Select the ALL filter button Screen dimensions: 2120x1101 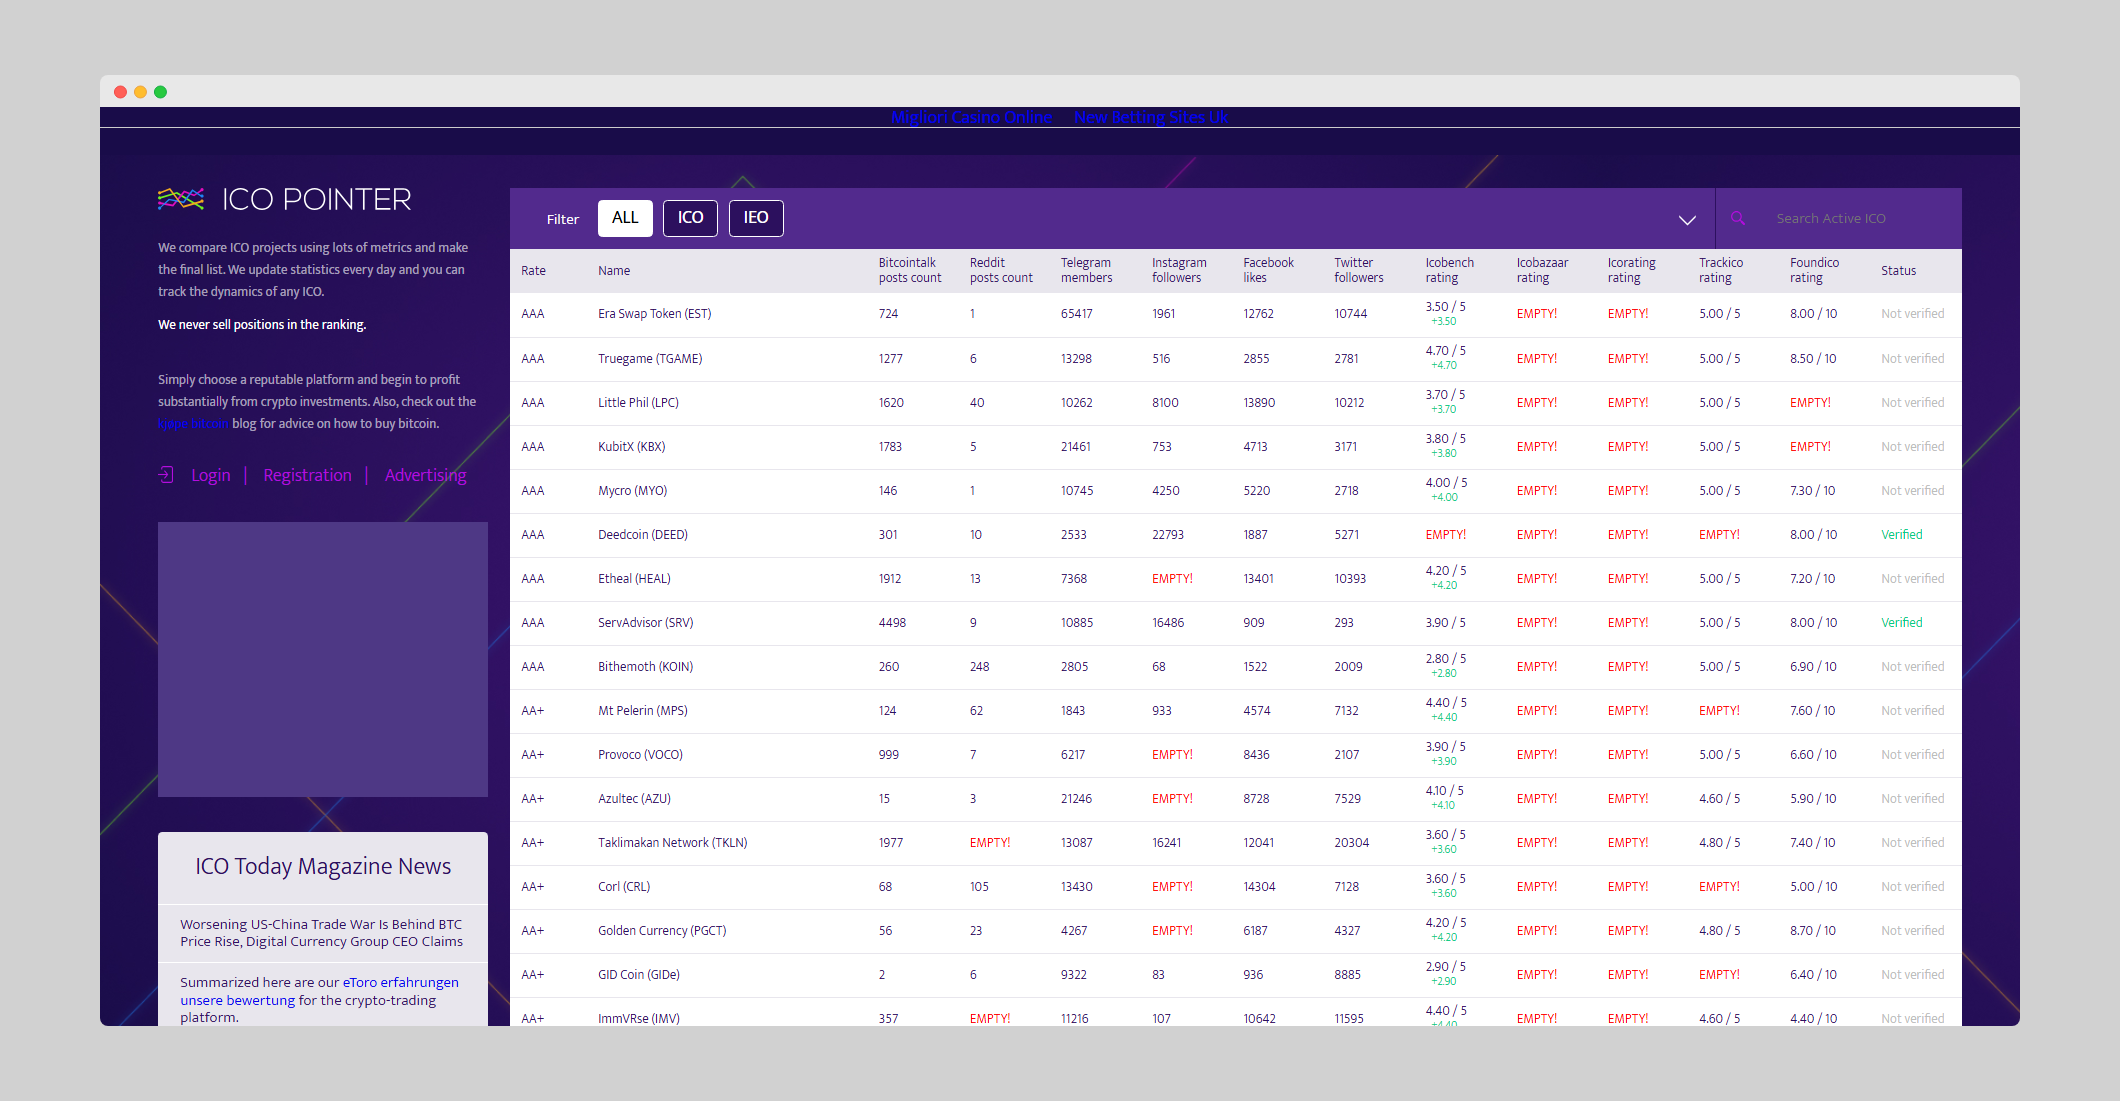[x=625, y=218]
